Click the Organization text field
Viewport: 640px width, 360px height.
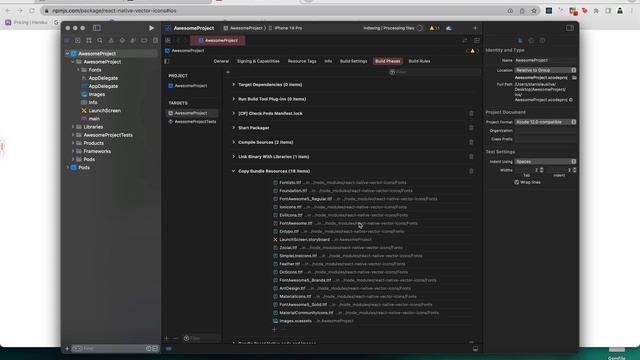545,131
